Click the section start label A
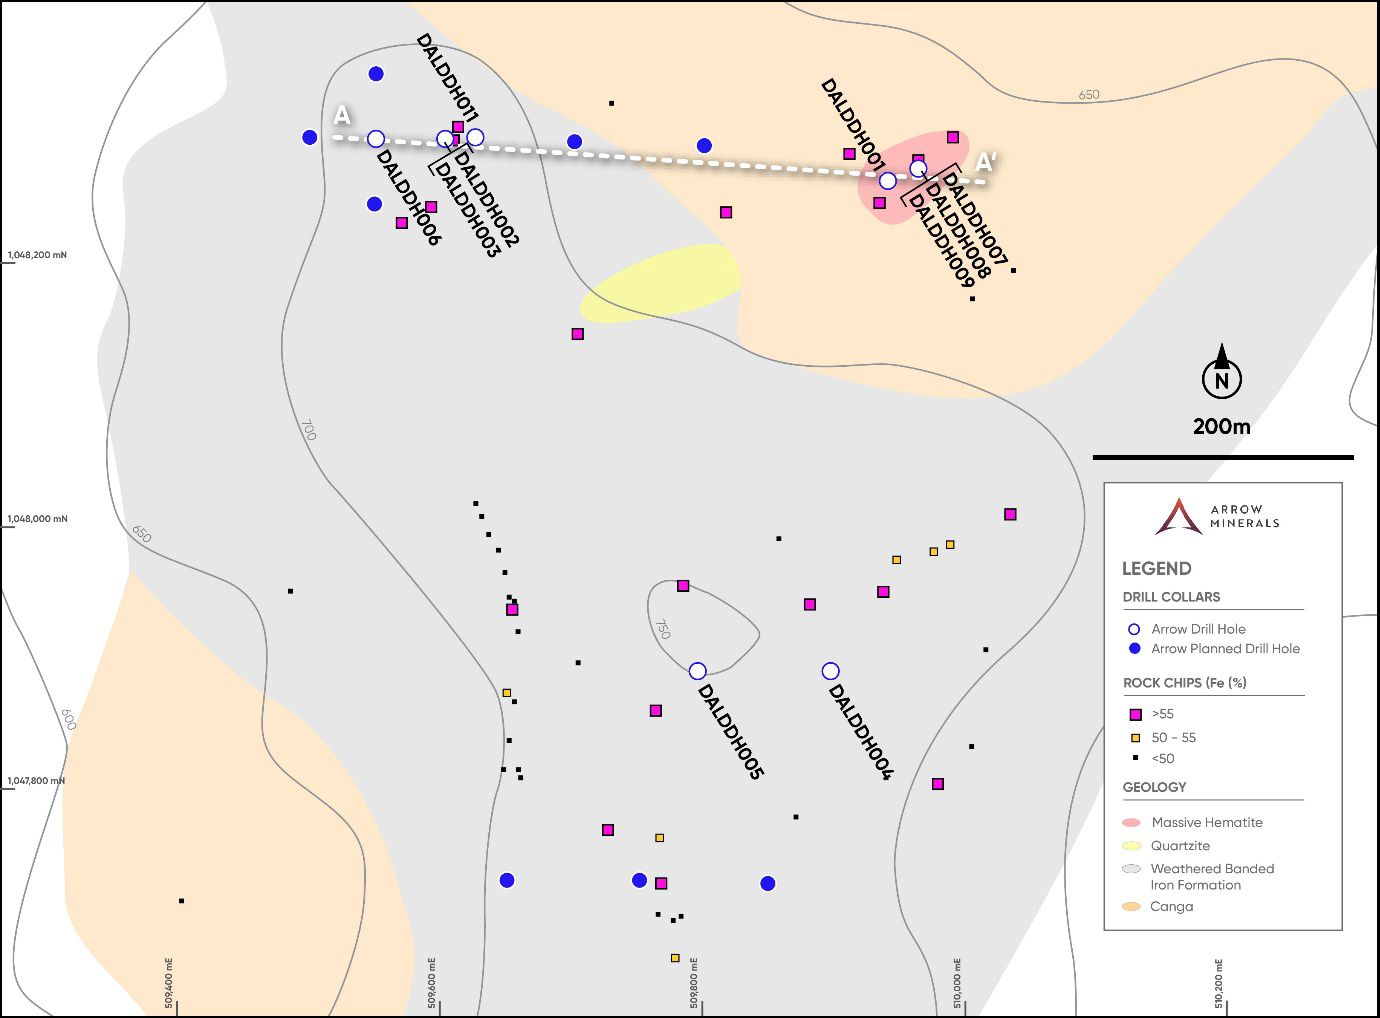Screen dimensions: 1380x1018 [342, 114]
